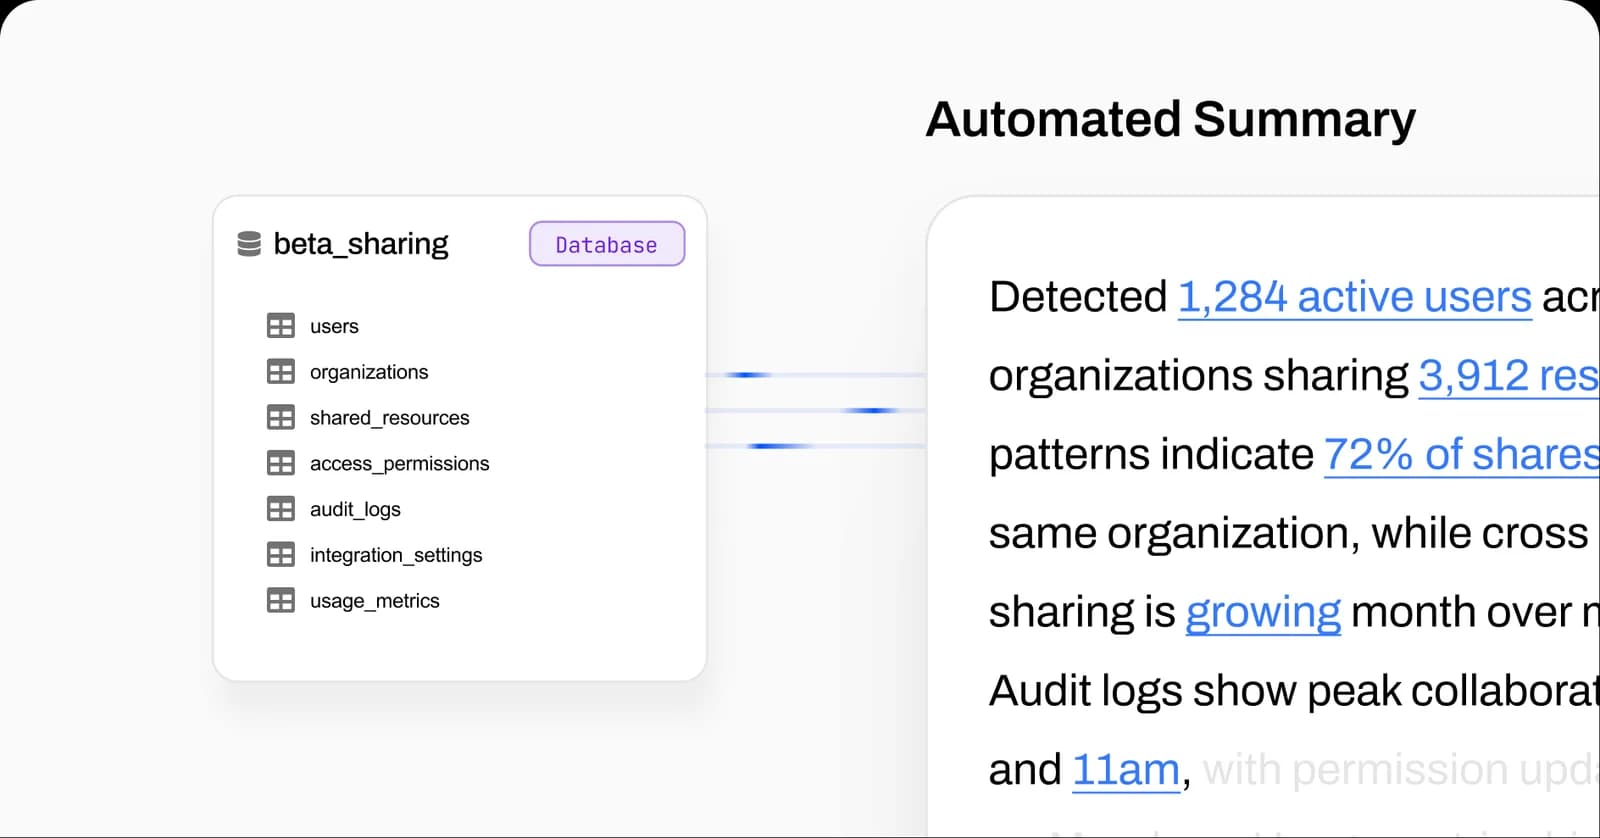
Task: Select the usage_metrics table name
Action: coord(374,601)
